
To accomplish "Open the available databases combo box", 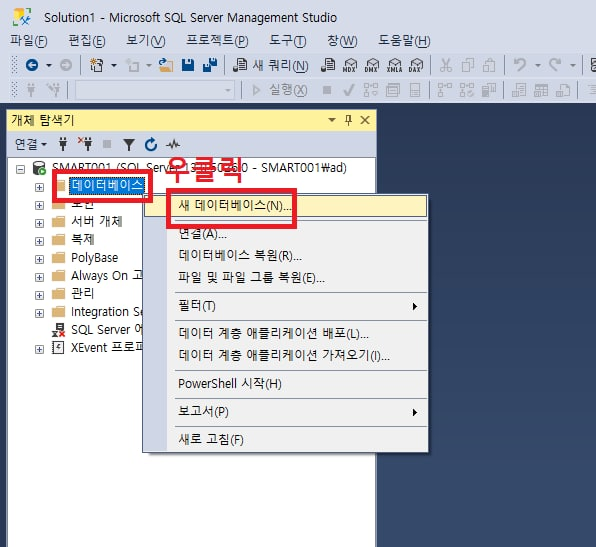I will tap(155, 90).
